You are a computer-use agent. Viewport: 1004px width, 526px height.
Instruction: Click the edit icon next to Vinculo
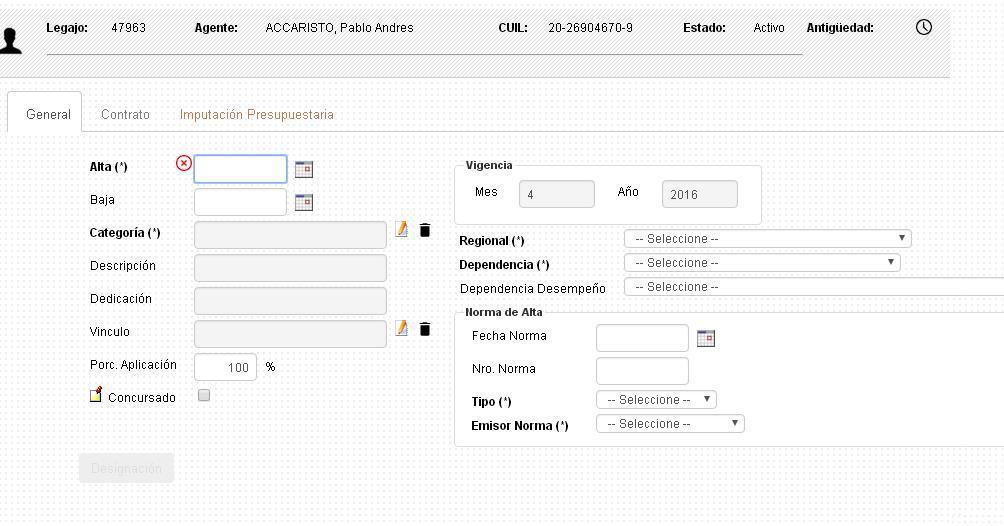[x=401, y=328]
